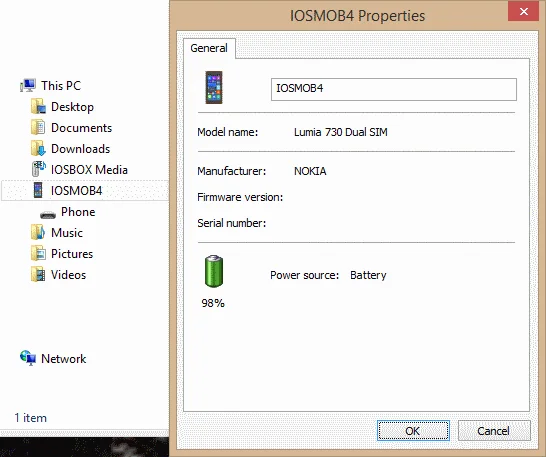Click the Serial number label
The height and width of the screenshot is (457, 546).
232,223
